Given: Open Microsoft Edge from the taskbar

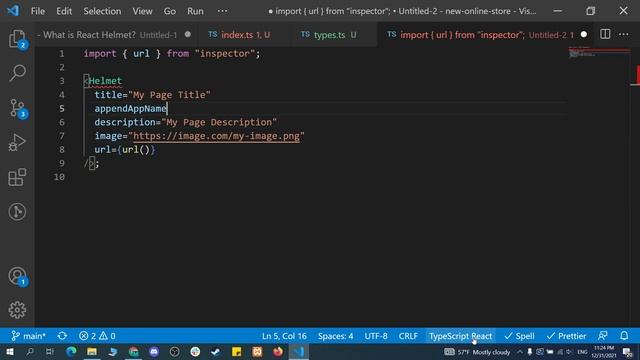Looking at the screenshot, I should pos(71,352).
